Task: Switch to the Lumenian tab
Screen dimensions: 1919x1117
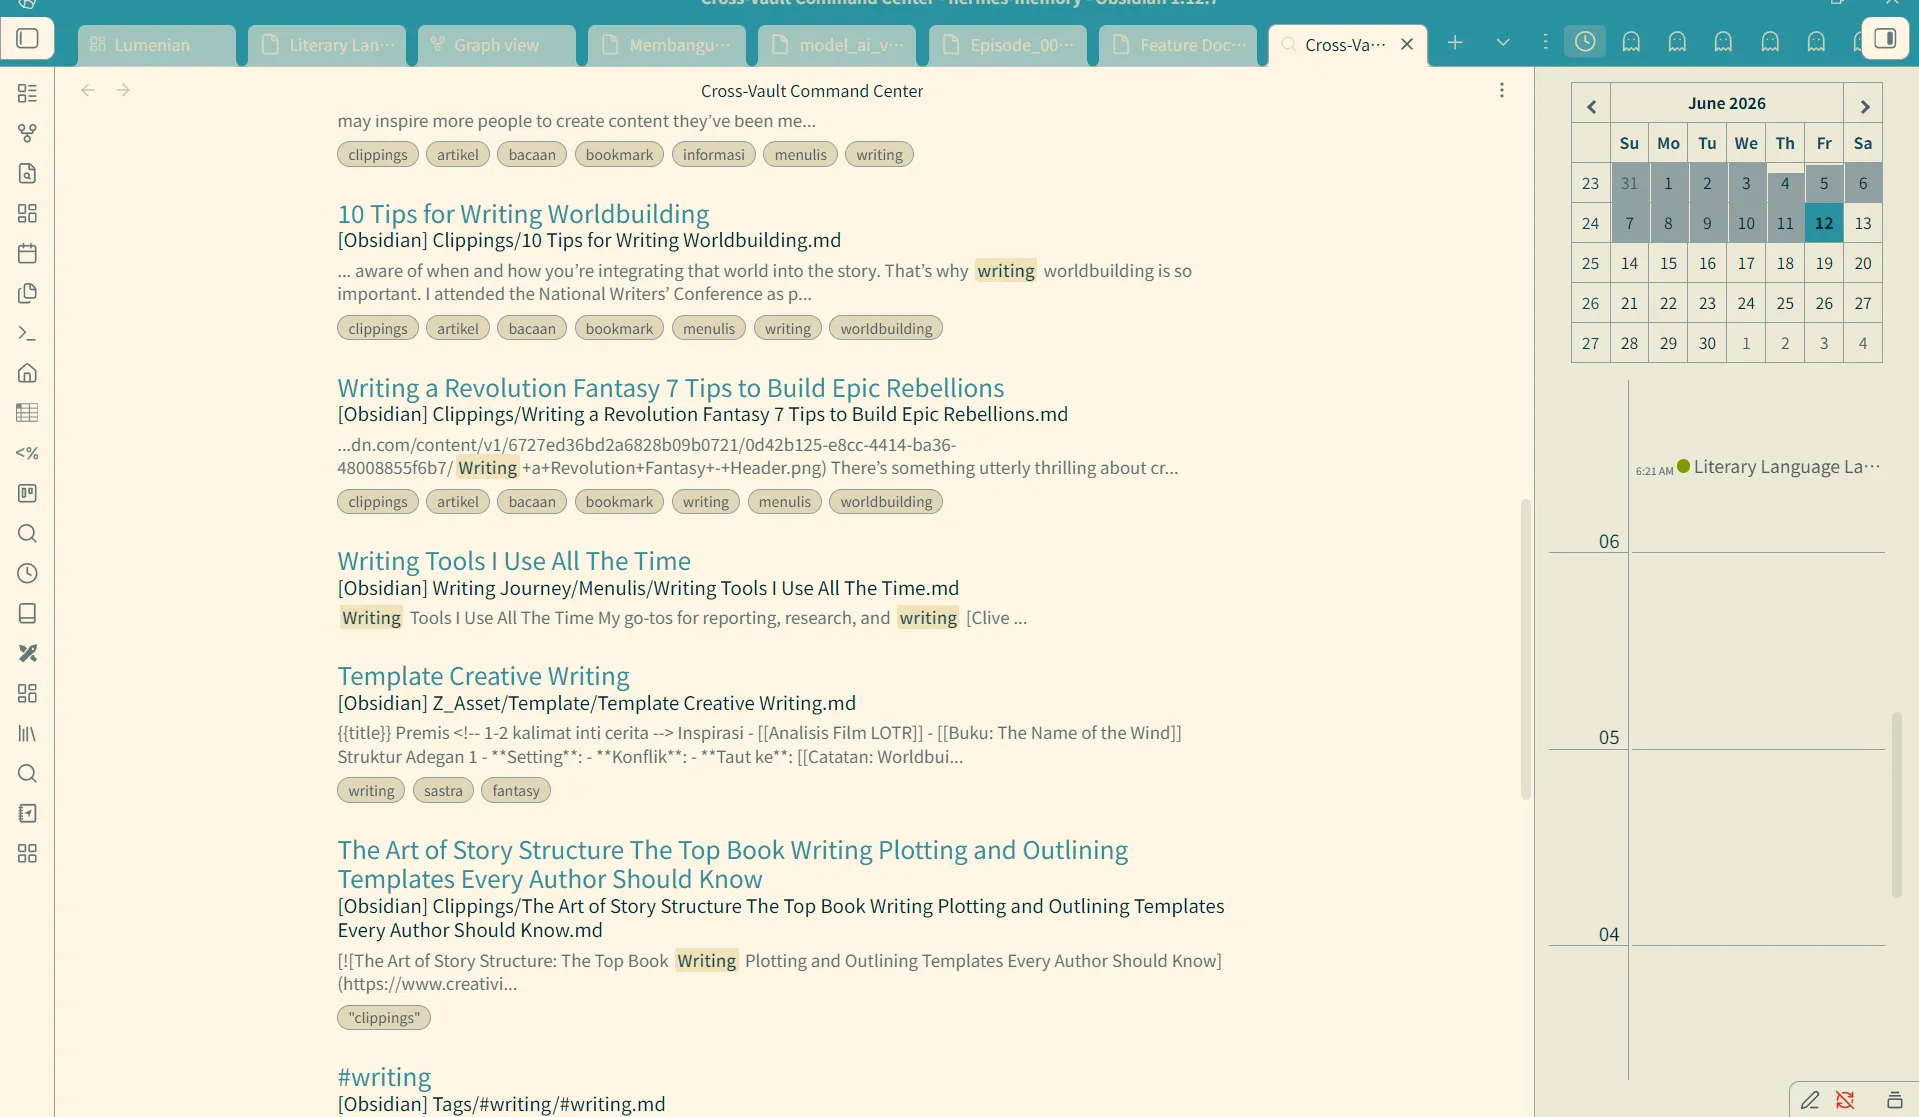Action: point(157,45)
